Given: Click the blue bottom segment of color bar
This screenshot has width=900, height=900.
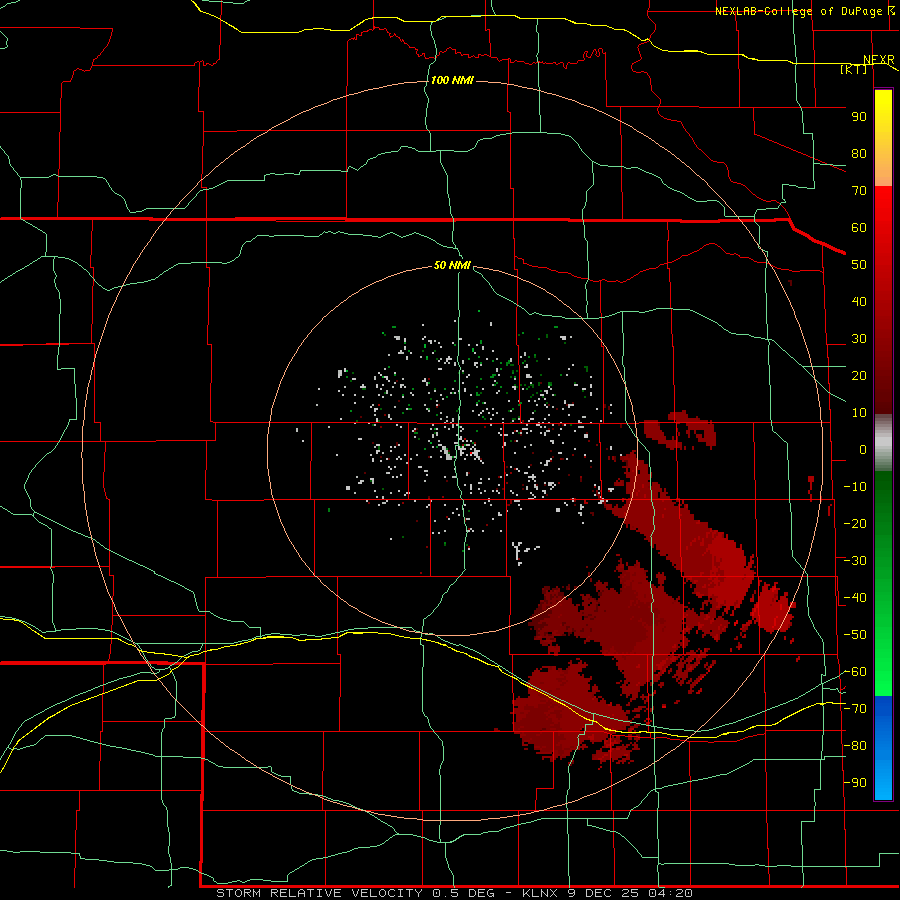Looking at the screenshot, I should click(x=883, y=748).
